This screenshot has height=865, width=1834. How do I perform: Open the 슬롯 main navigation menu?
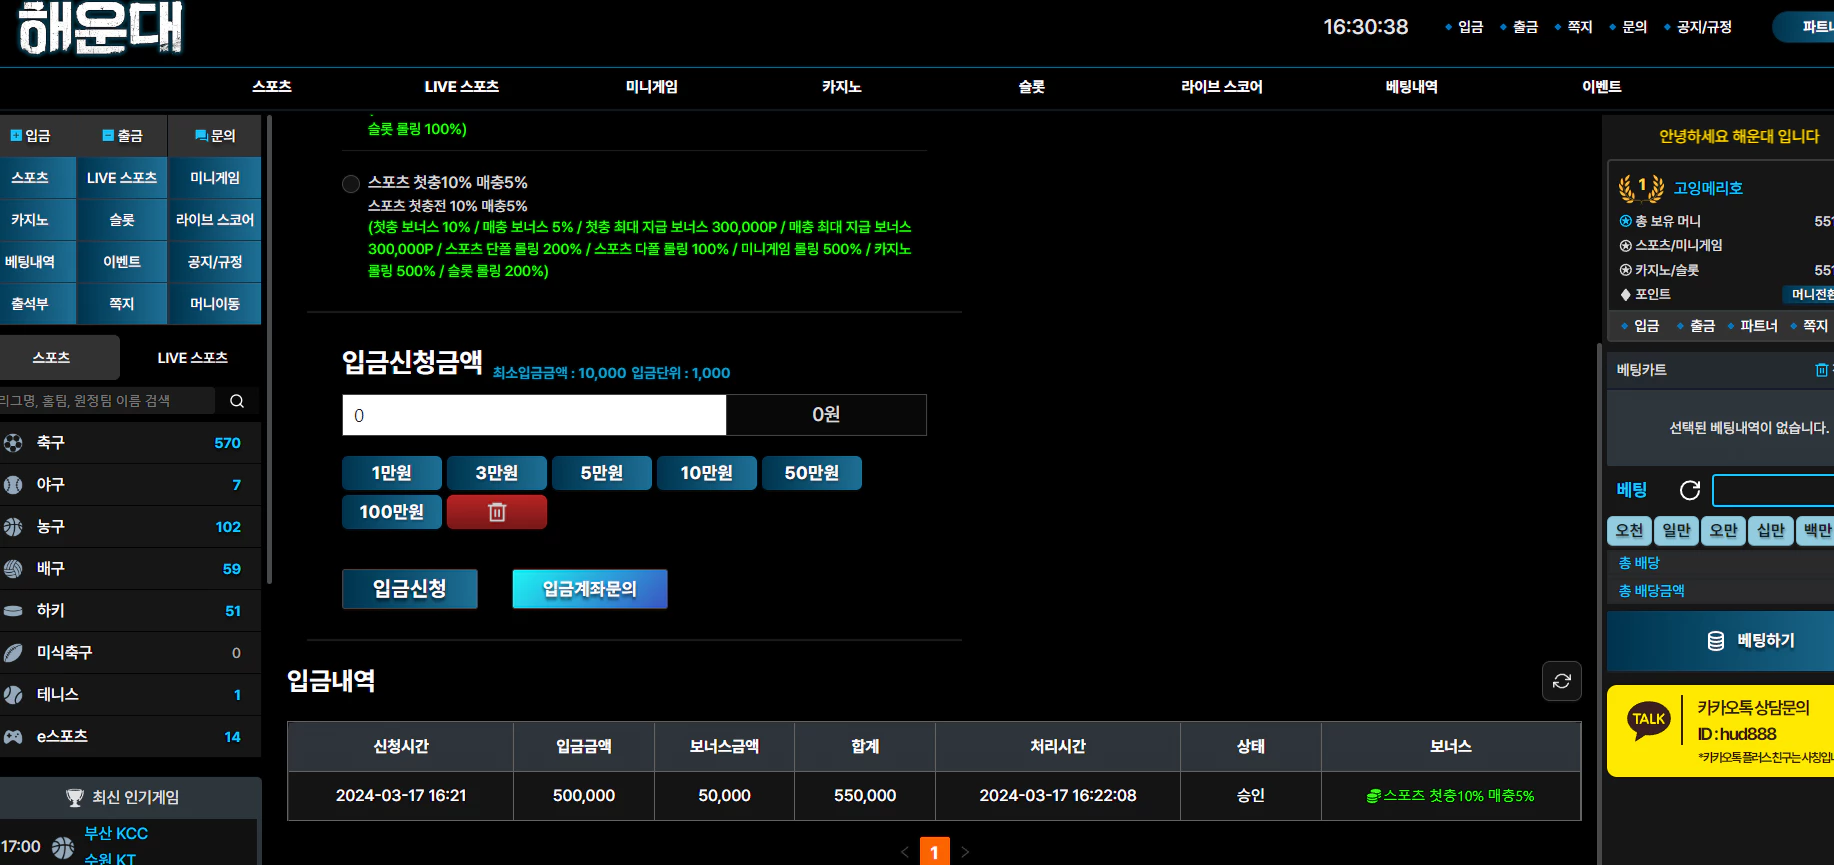click(1032, 87)
